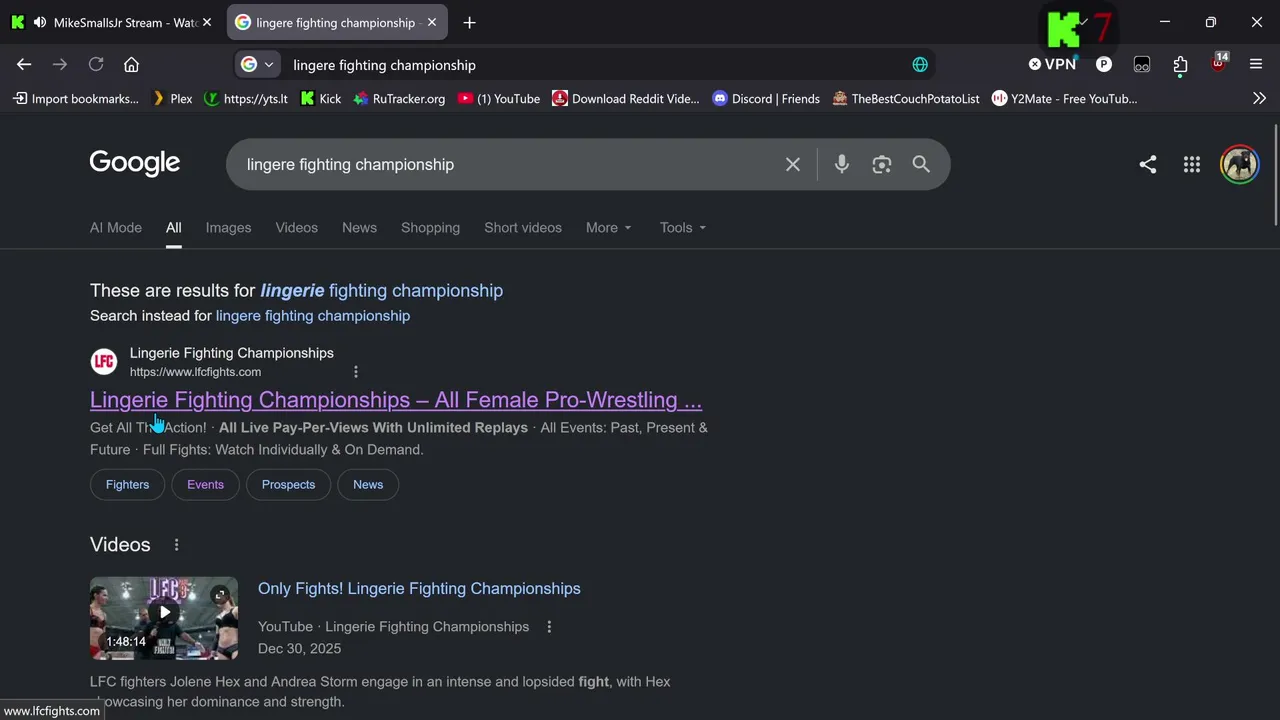Open the Plex bookmark
The height and width of the screenshot is (720, 1280).
[172, 98]
